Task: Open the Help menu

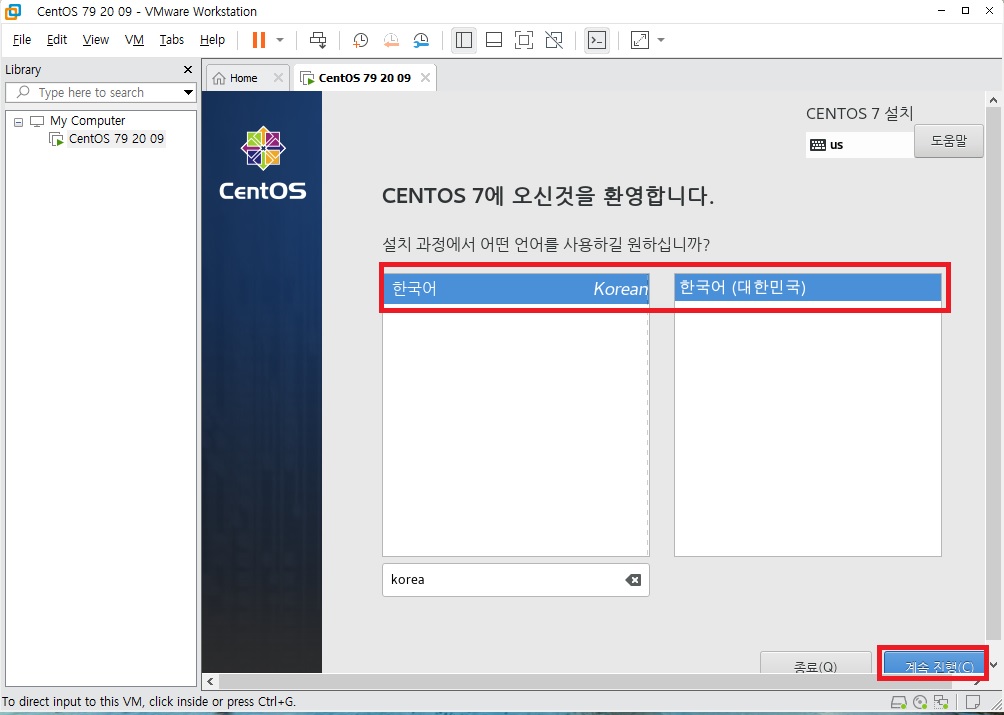Action: pyautogui.click(x=212, y=40)
